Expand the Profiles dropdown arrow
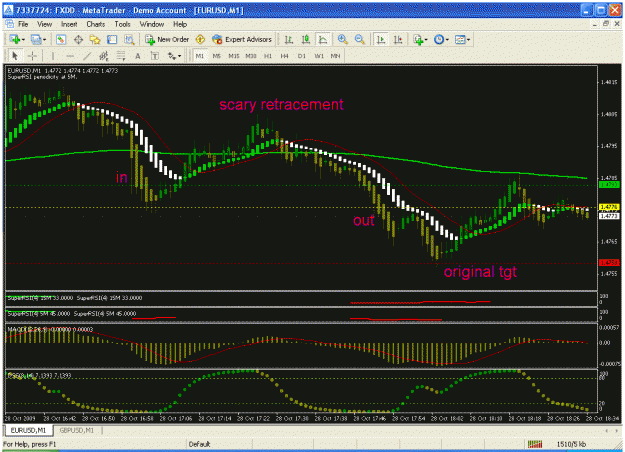Viewport: 625px width, 452px height. (x=44, y=39)
